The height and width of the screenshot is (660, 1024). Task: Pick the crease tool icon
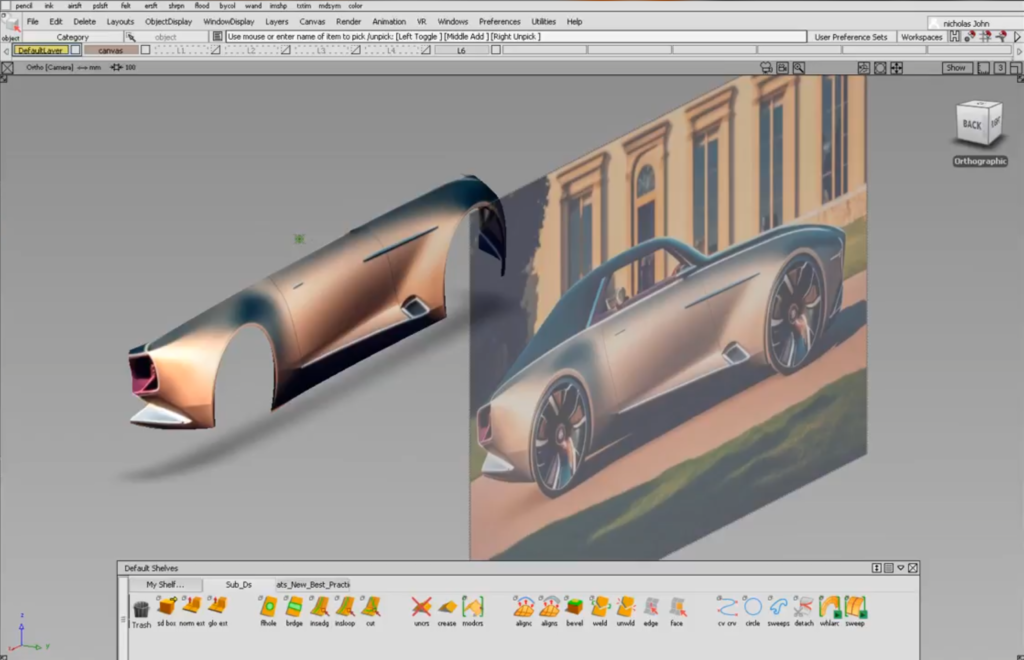pos(447,607)
